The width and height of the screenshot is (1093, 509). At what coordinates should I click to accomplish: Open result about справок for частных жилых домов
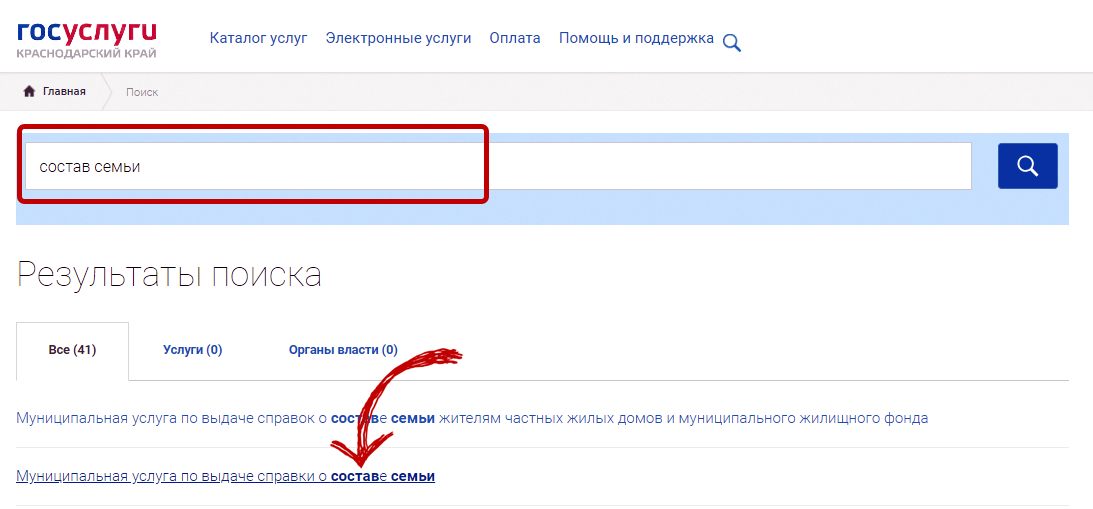[472, 418]
